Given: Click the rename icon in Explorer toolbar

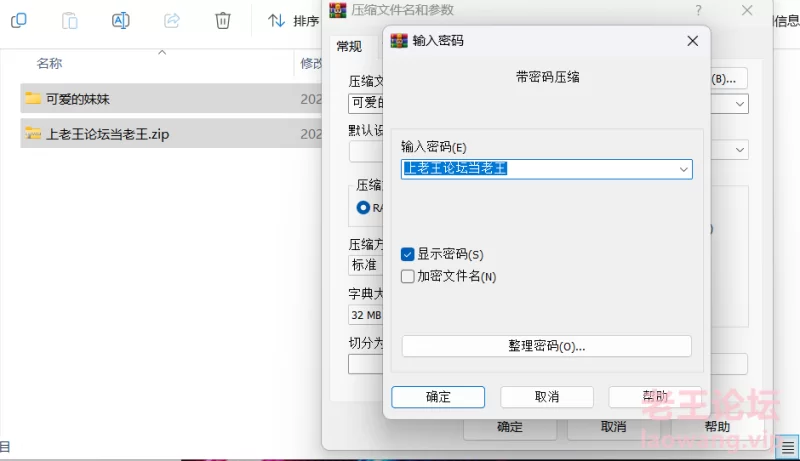Looking at the screenshot, I should (x=120, y=20).
